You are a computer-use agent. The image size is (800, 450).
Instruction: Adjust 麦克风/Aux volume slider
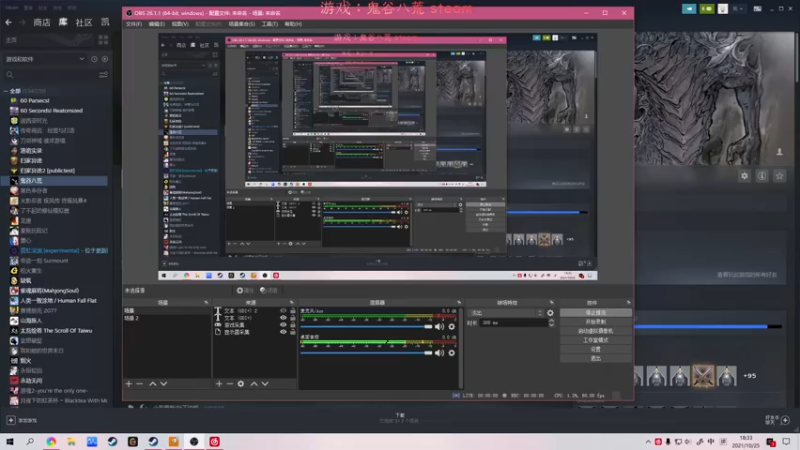[366, 327]
